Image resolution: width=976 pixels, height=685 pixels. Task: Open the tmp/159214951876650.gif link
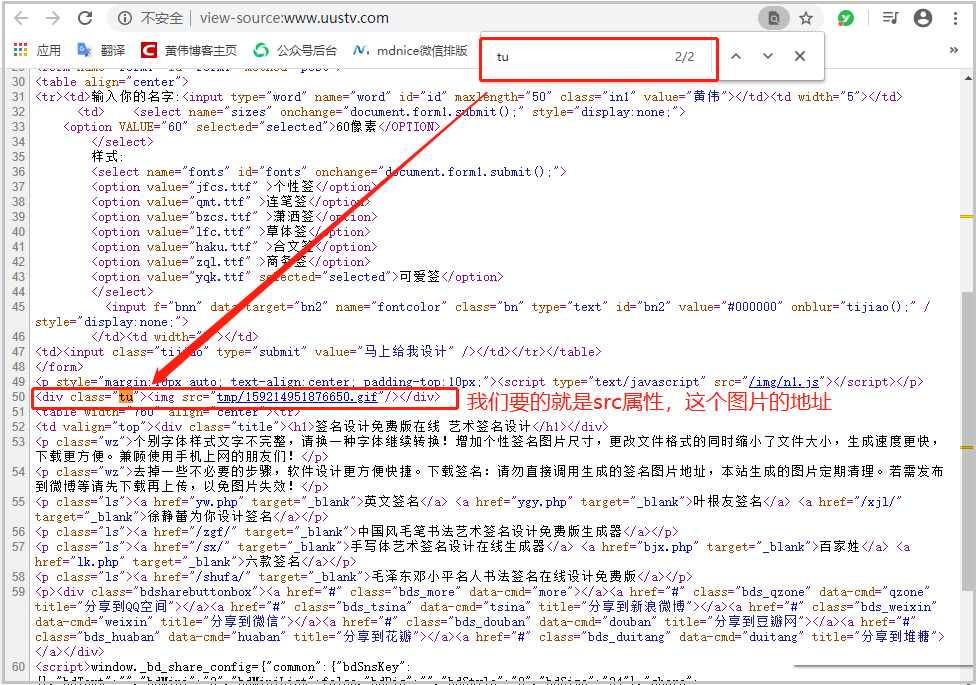[297, 397]
